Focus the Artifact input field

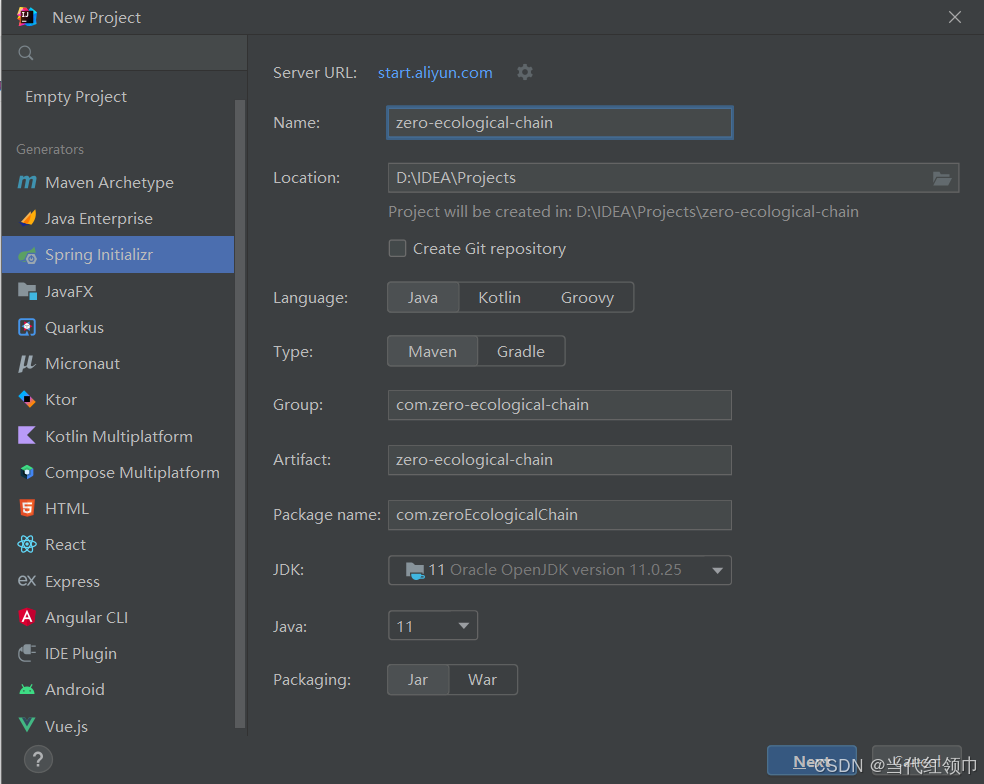click(x=560, y=460)
